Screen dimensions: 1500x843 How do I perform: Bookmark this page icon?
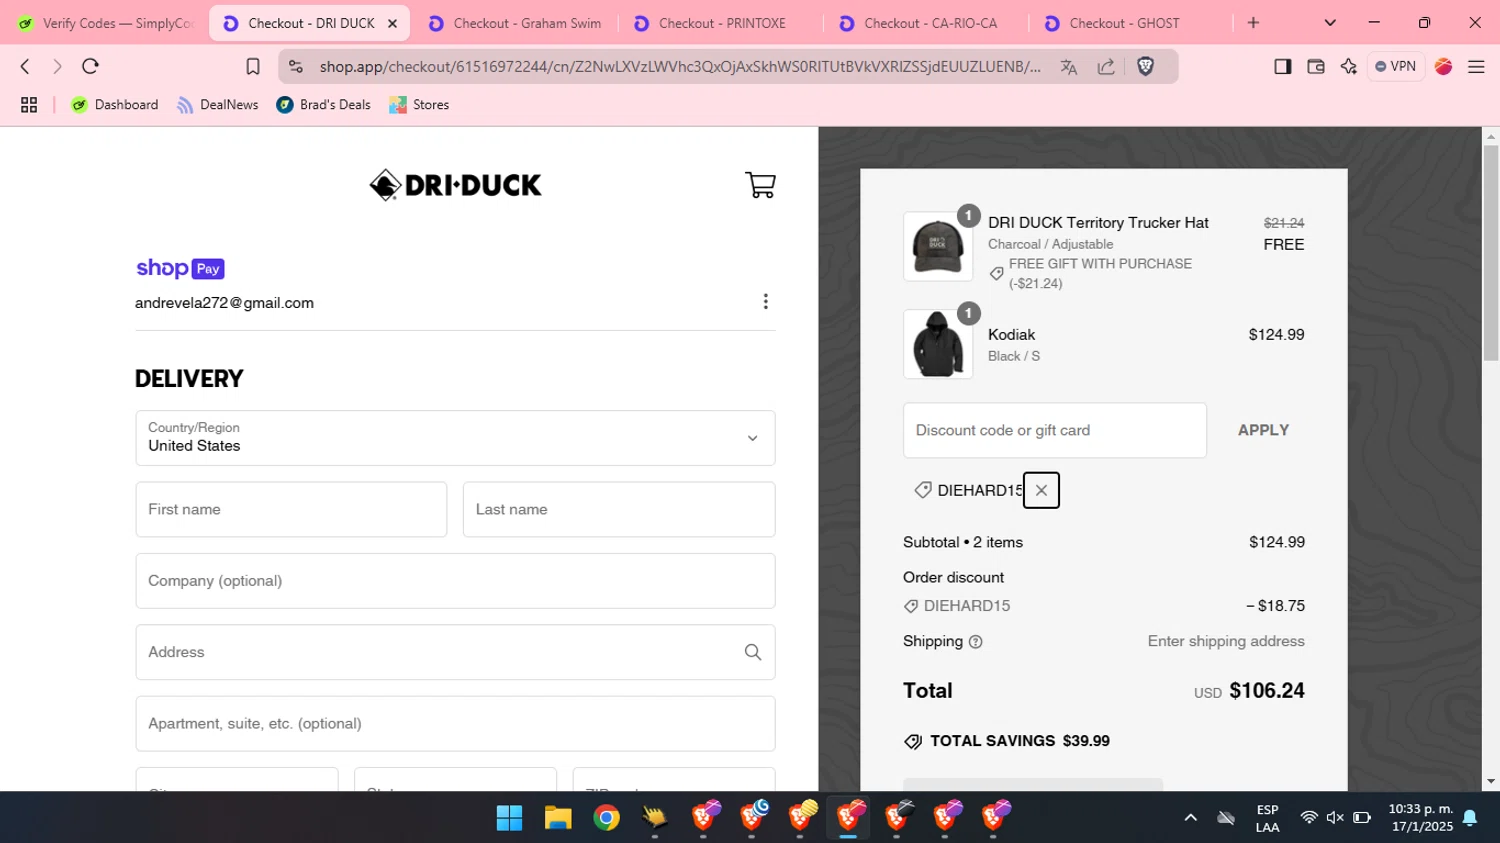[253, 66]
